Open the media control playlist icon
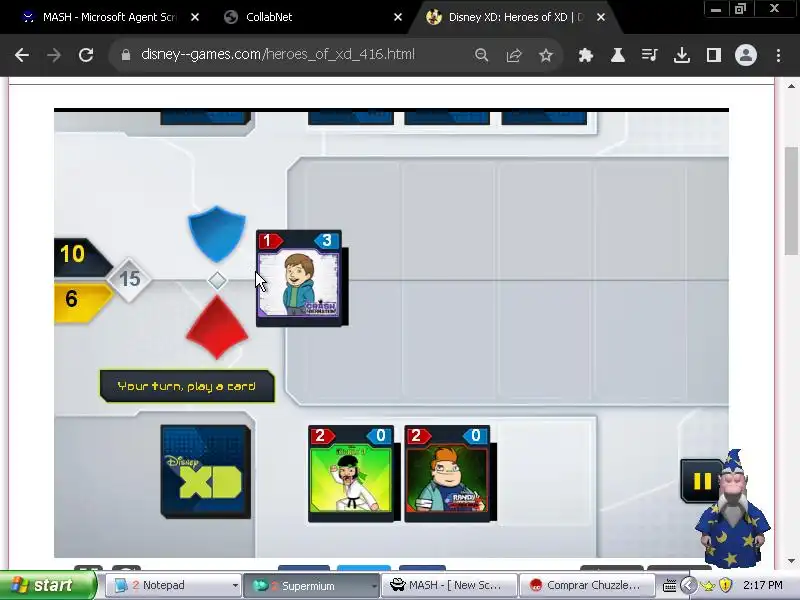Screen dimensions: 800x600 point(649,55)
